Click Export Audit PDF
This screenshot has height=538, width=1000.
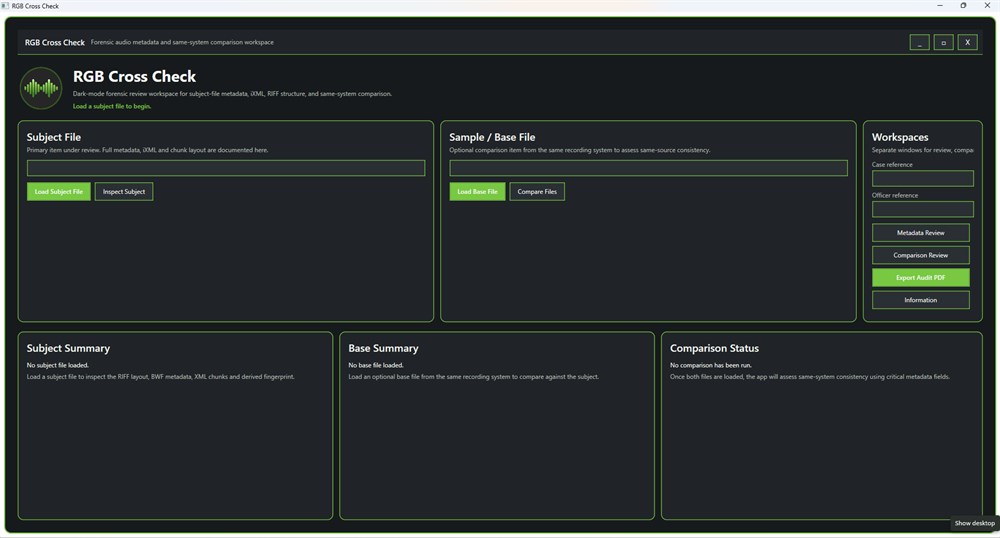pyautogui.click(x=920, y=277)
